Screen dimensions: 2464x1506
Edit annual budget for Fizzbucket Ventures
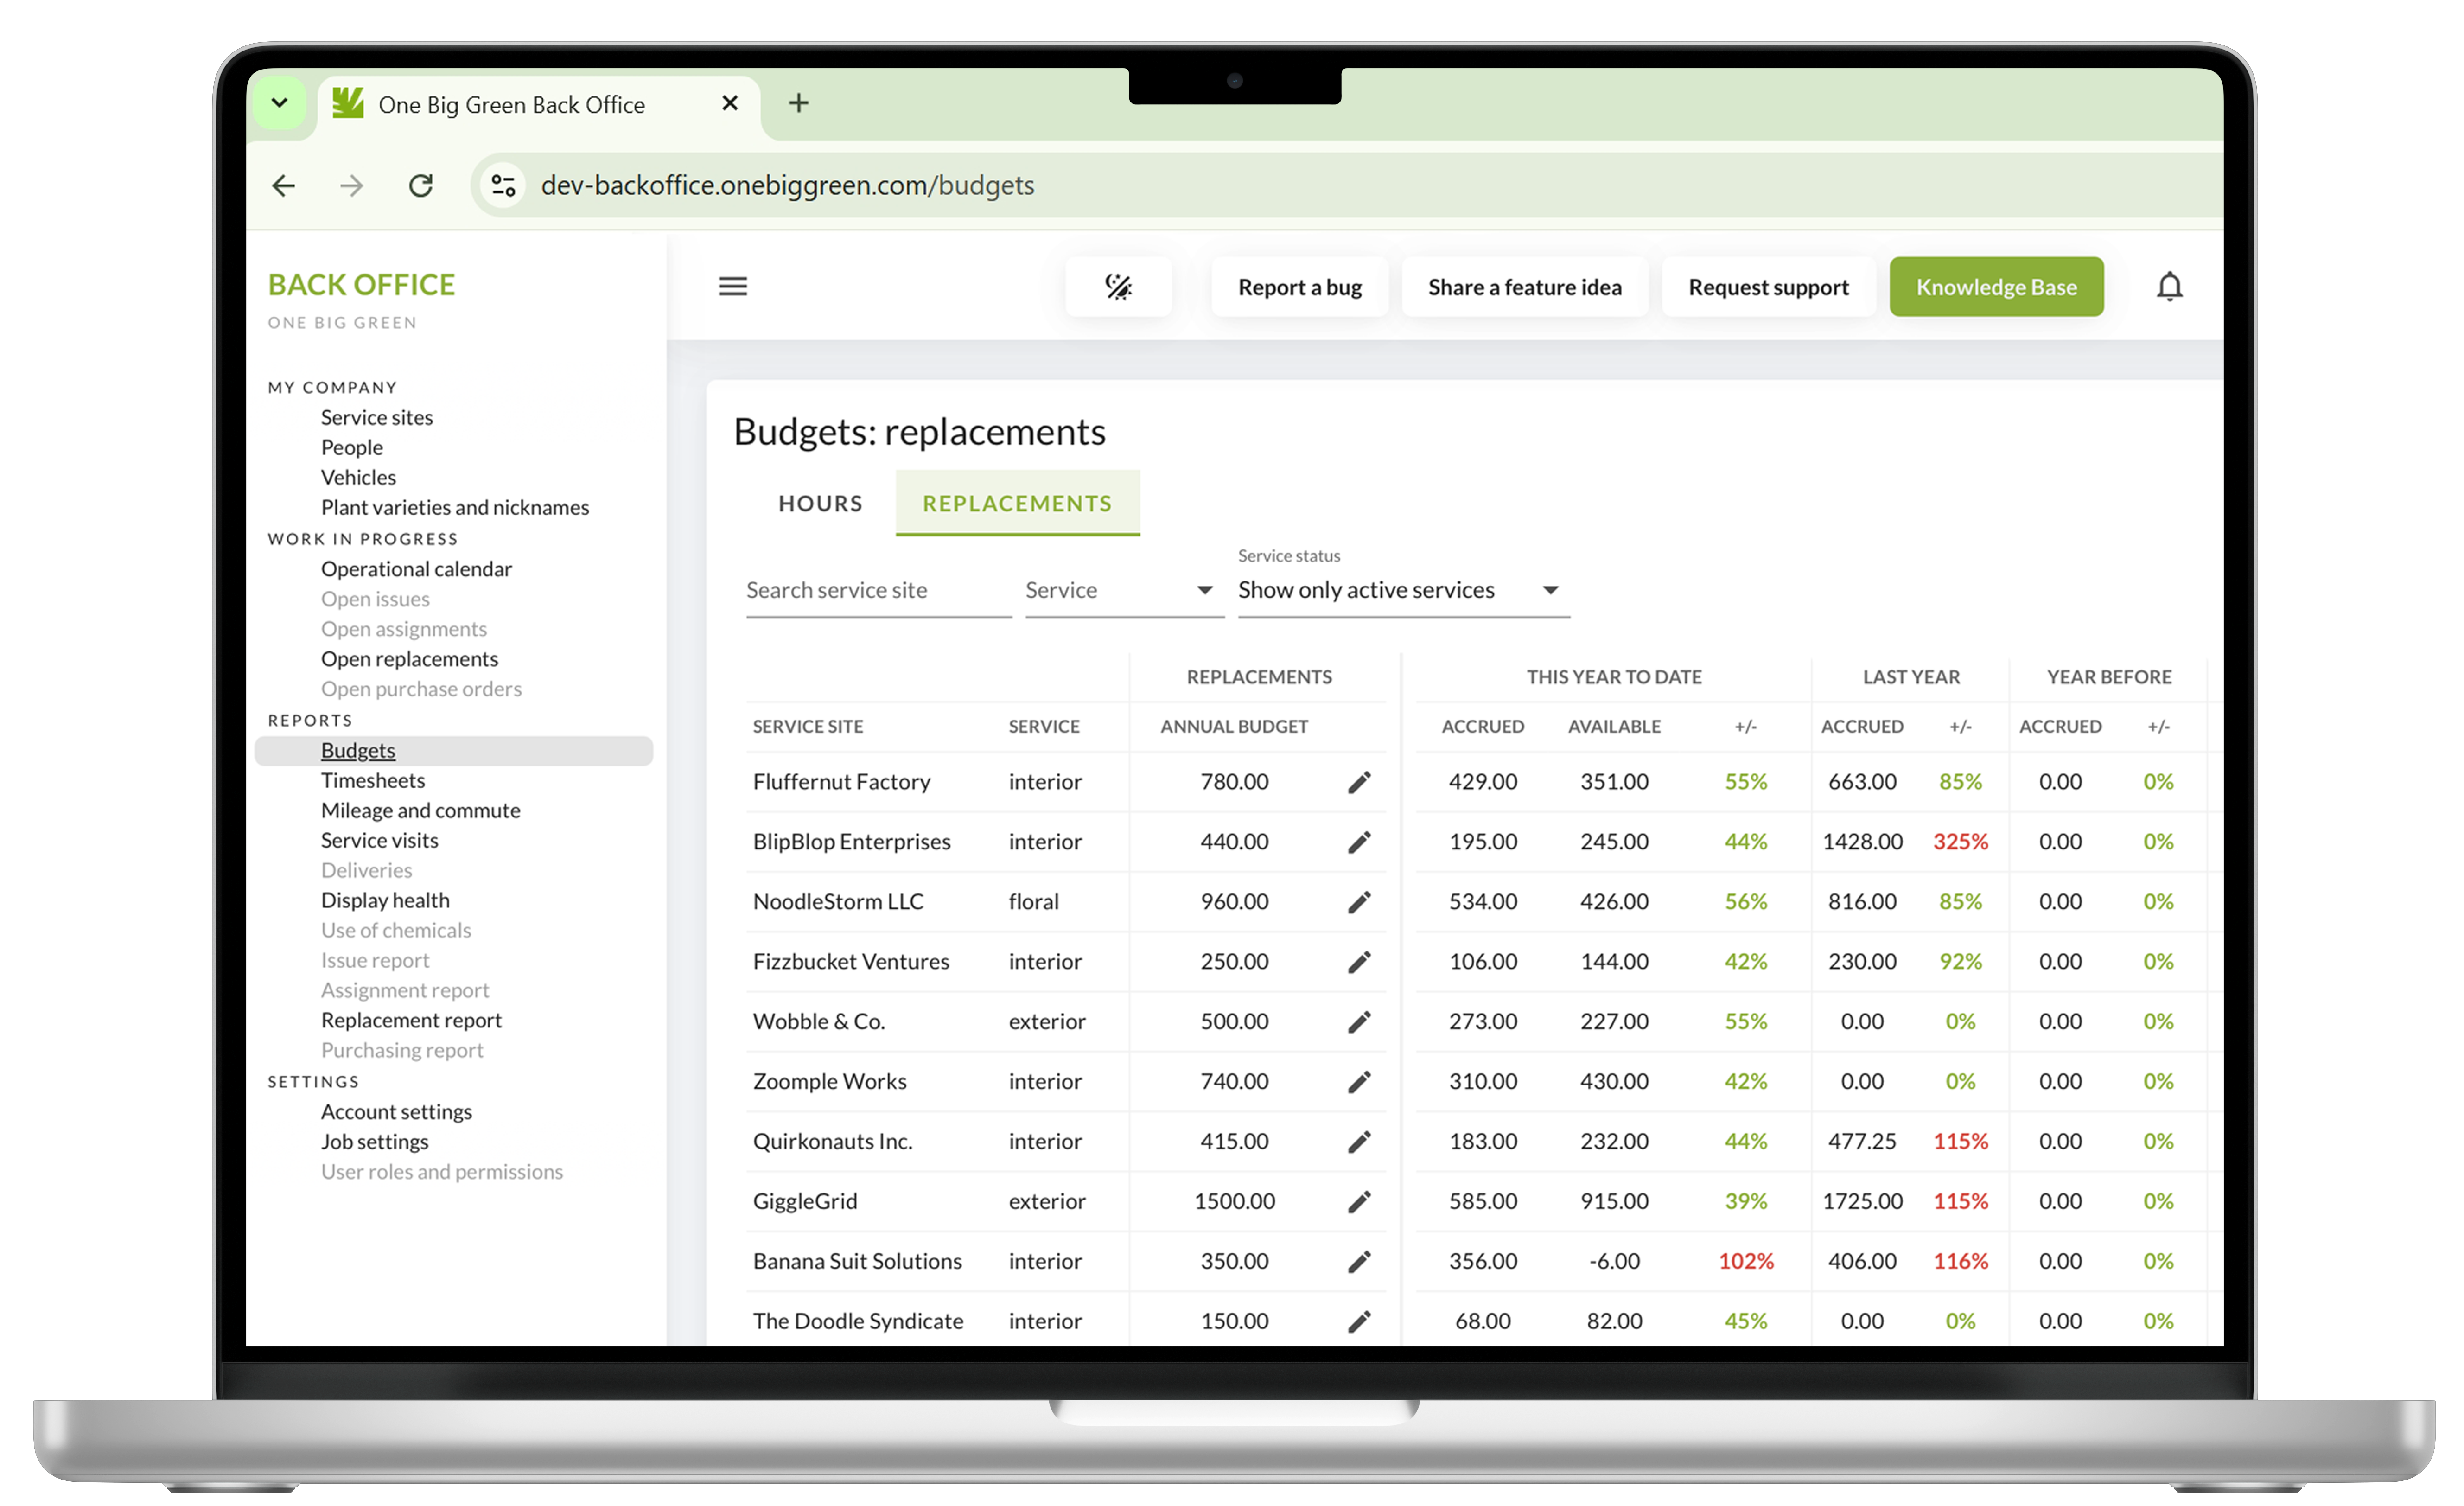click(x=1359, y=962)
